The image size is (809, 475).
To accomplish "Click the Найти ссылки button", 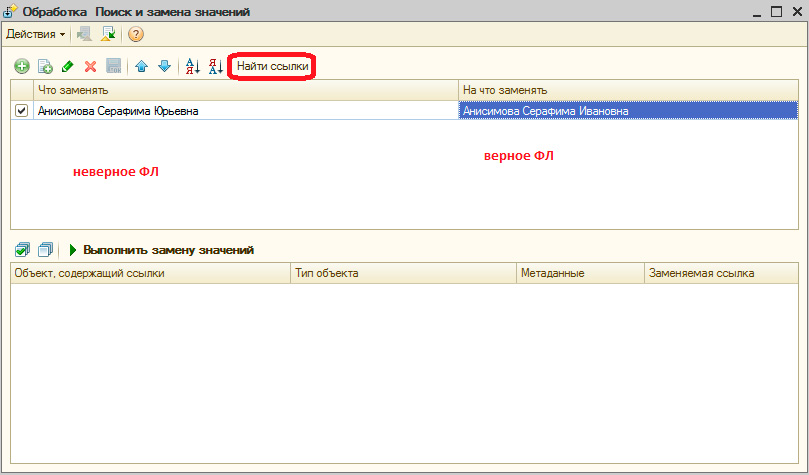I will coord(273,66).
